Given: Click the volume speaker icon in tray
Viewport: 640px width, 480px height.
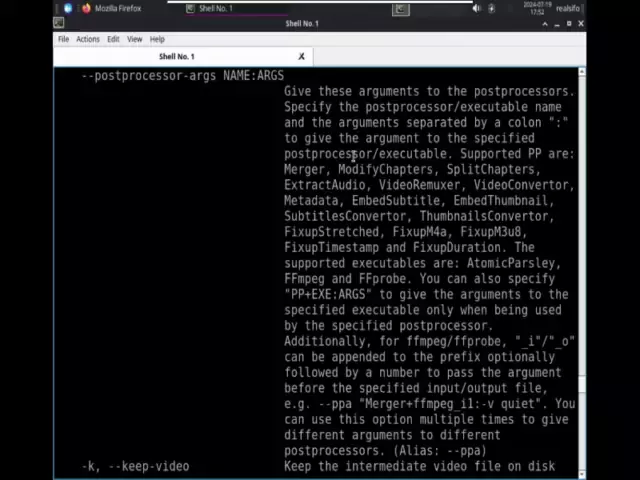Looking at the screenshot, I should coord(476,8).
